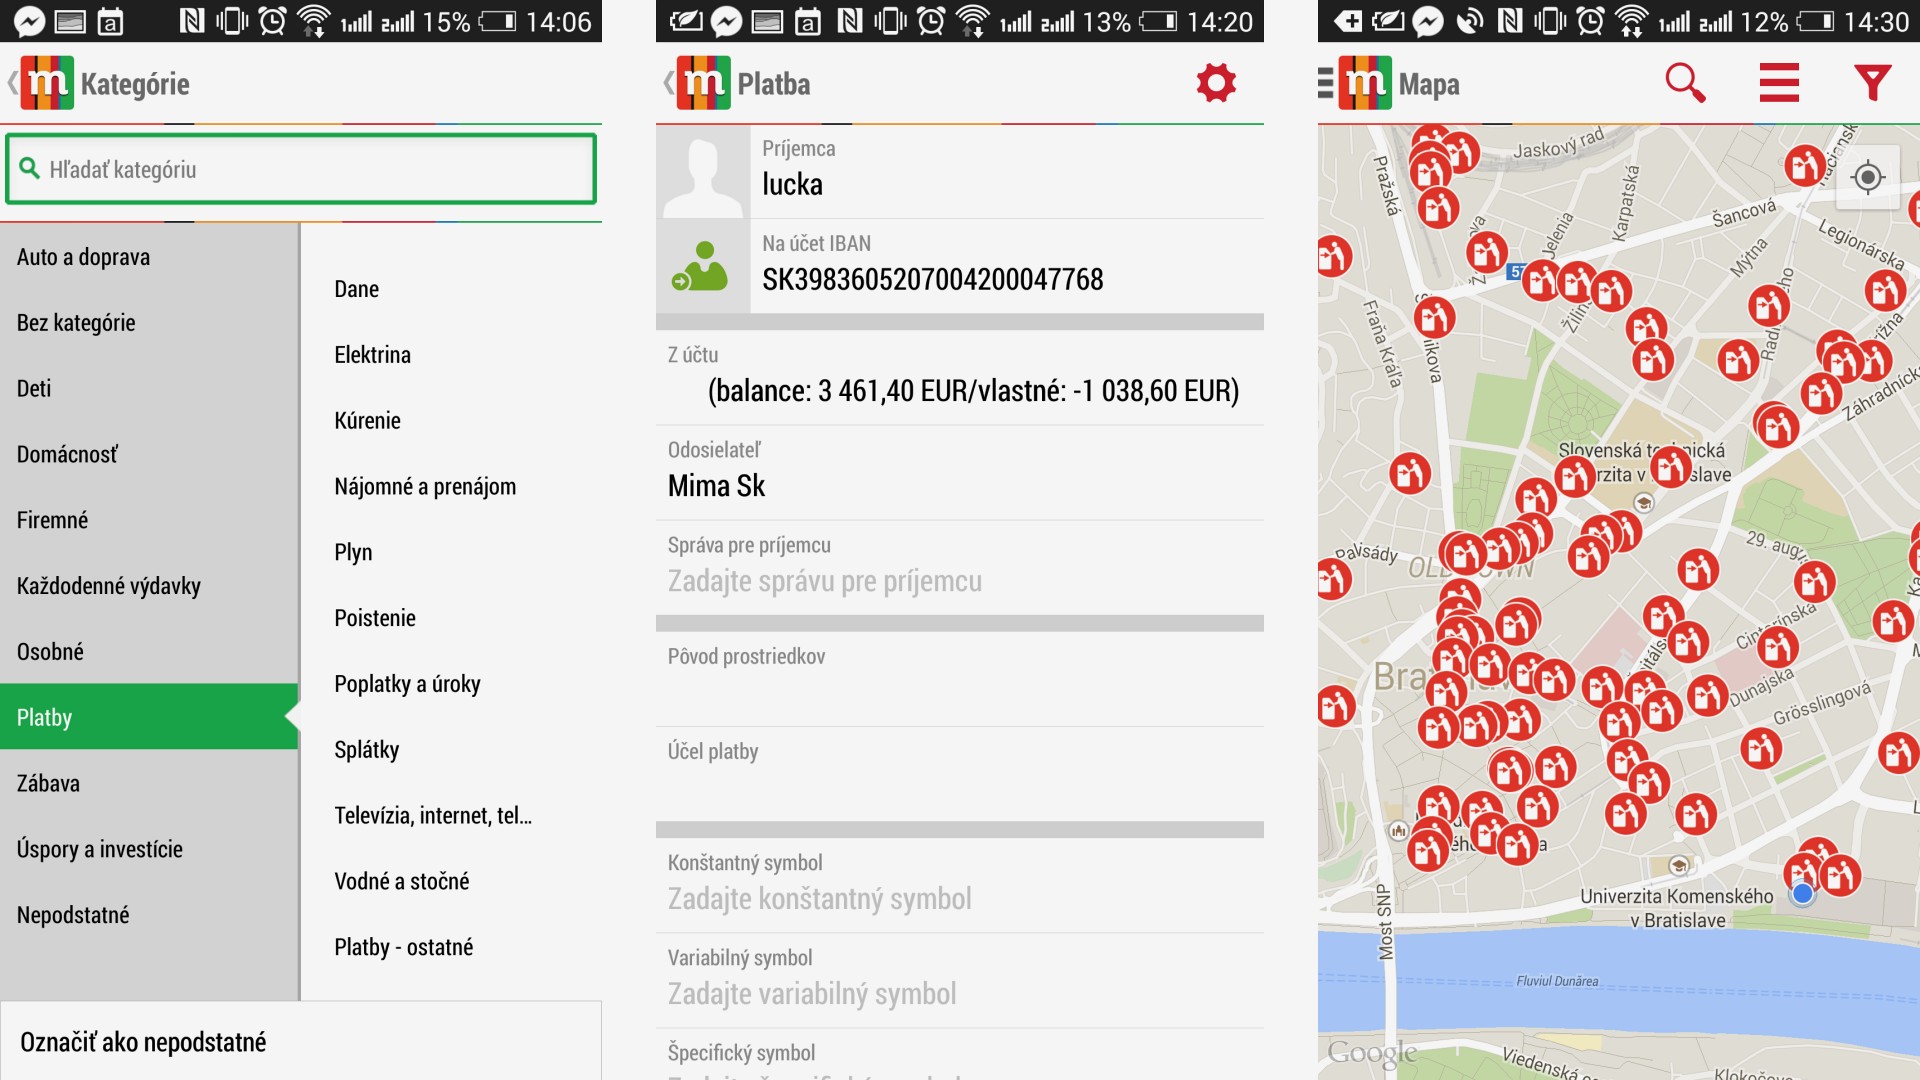Tap the map search magnifier icon
Screen dimensions: 1920x1080
(1684, 83)
